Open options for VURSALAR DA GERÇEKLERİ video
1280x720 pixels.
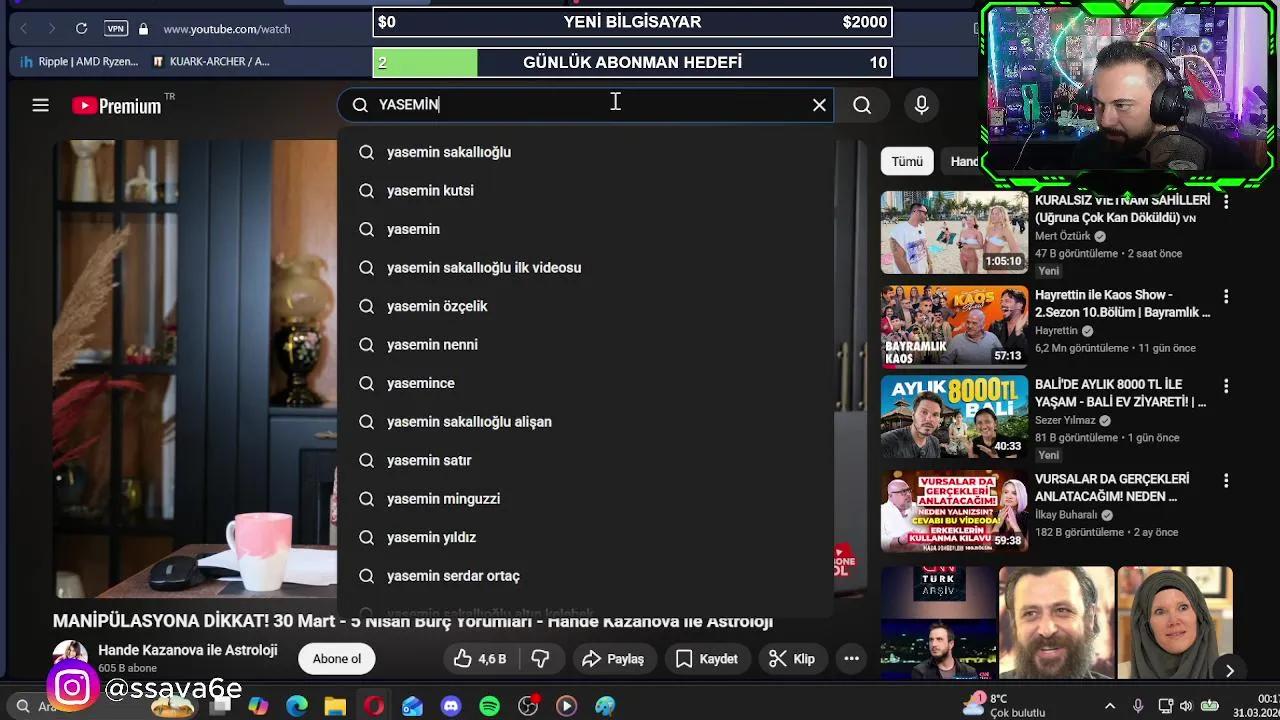click(x=1226, y=480)
